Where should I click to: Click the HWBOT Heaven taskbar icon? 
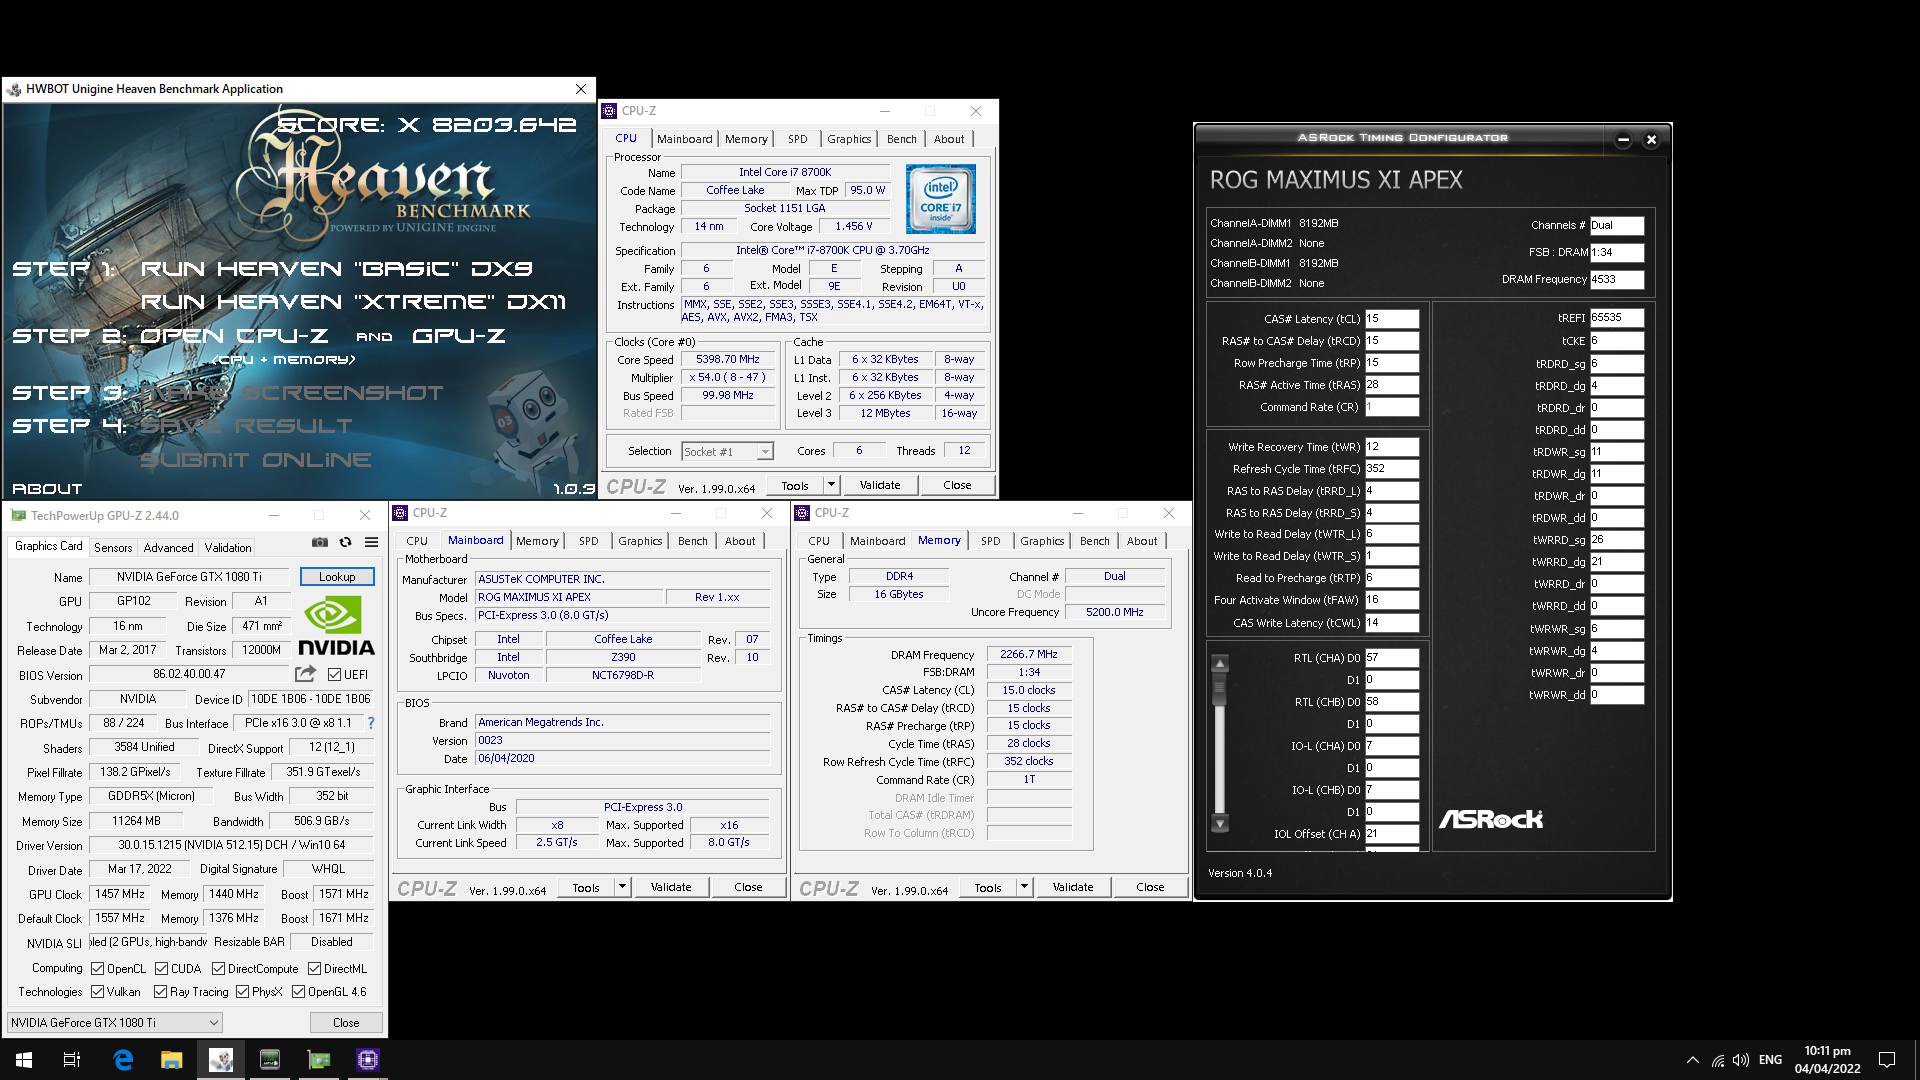(221, 1060)
